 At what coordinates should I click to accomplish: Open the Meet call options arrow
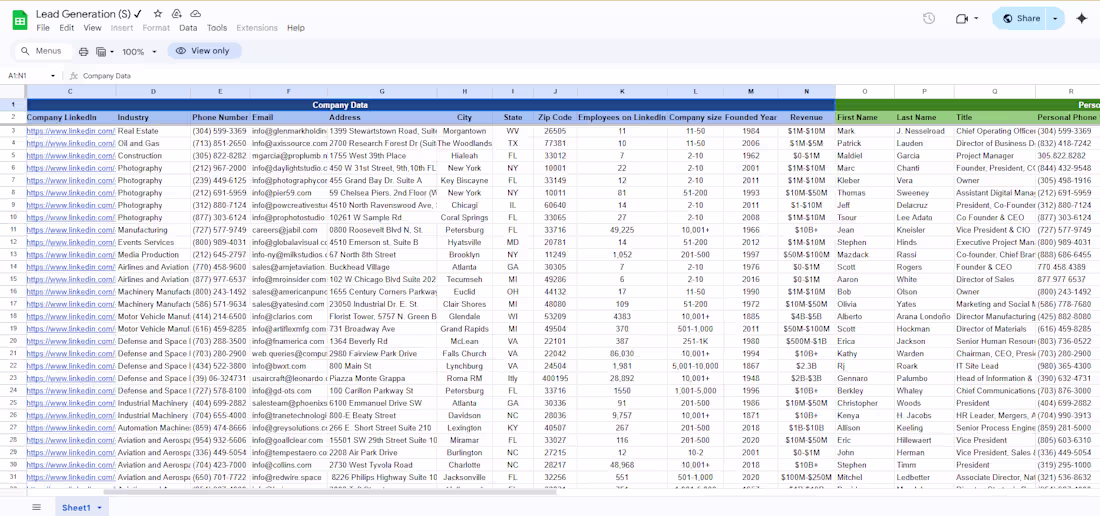coord(976,18)
